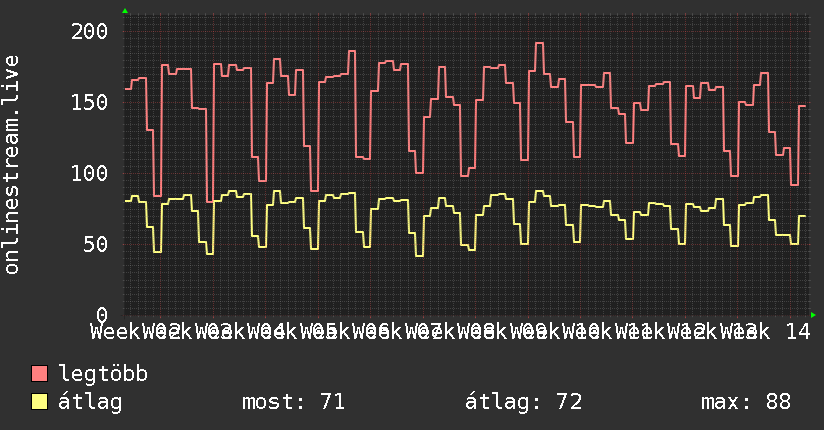Click the 50 y-axis label
Image resolution: width=824 pixels, height=430 pixels.
(x=96, y=244)
